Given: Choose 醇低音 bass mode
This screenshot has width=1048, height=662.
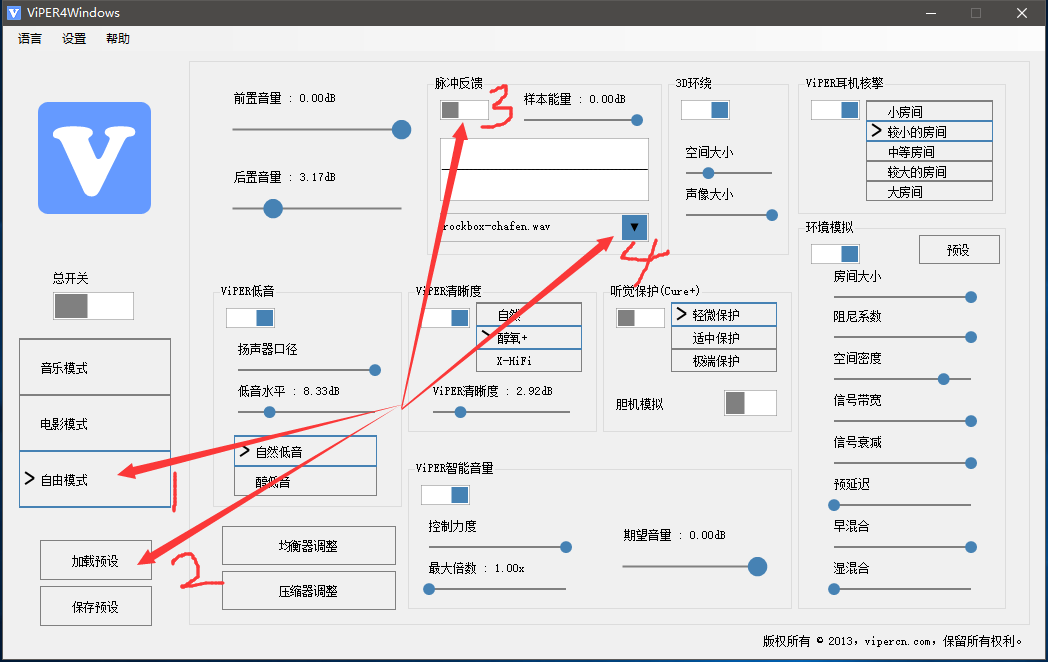Looking at the screenshot, I should (305, 481).
